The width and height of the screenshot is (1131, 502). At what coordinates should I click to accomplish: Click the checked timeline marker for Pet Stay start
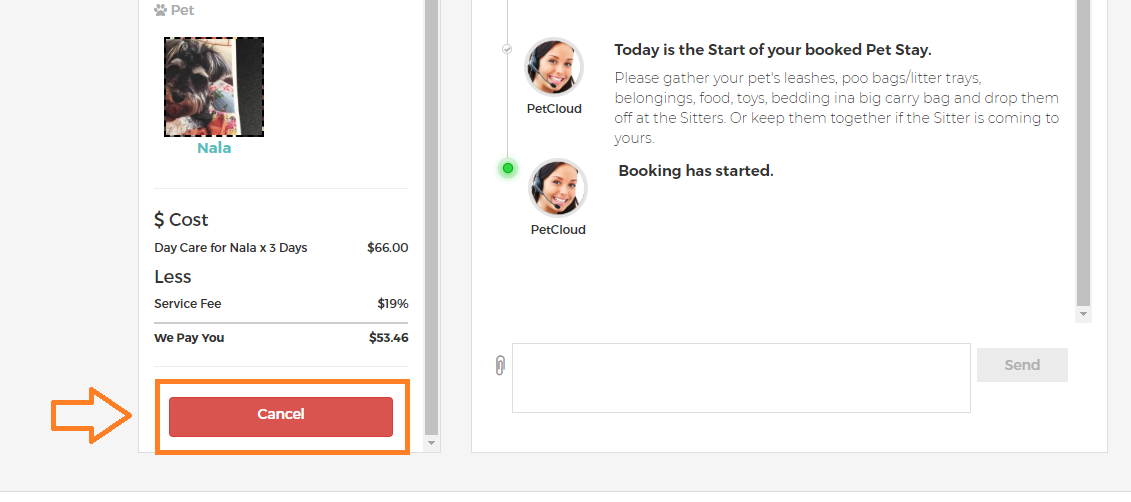(507, 49)
